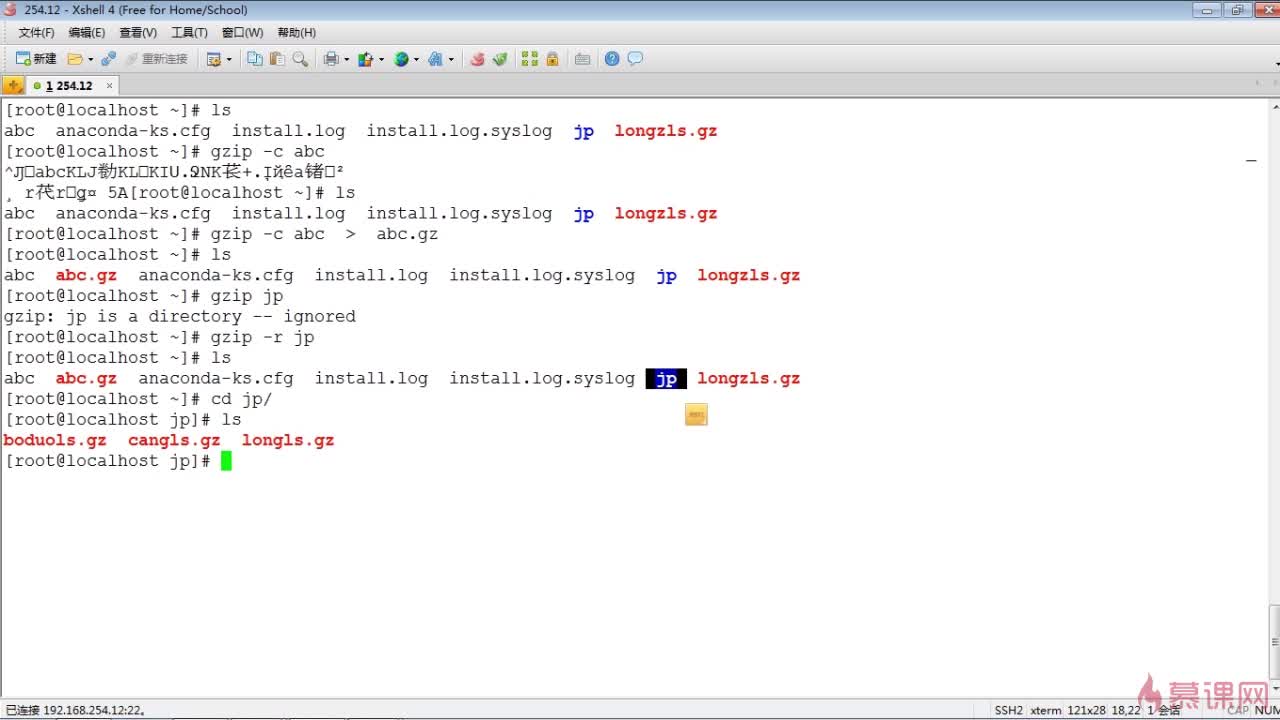Click the padlock lock-screen icon
This screenshot has width=1280, height=720.
coord(552,59)
